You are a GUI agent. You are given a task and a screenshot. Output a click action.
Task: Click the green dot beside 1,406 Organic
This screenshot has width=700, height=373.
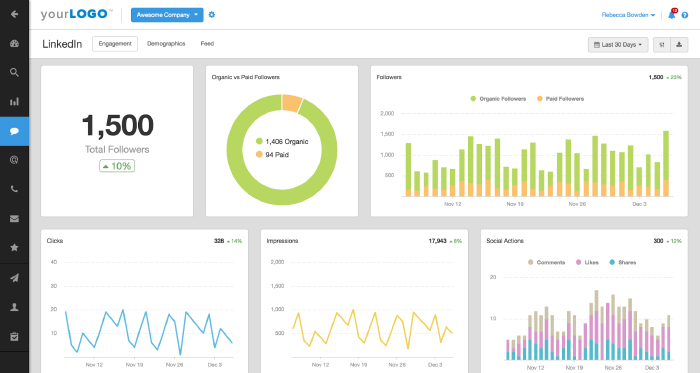[259, 141]
